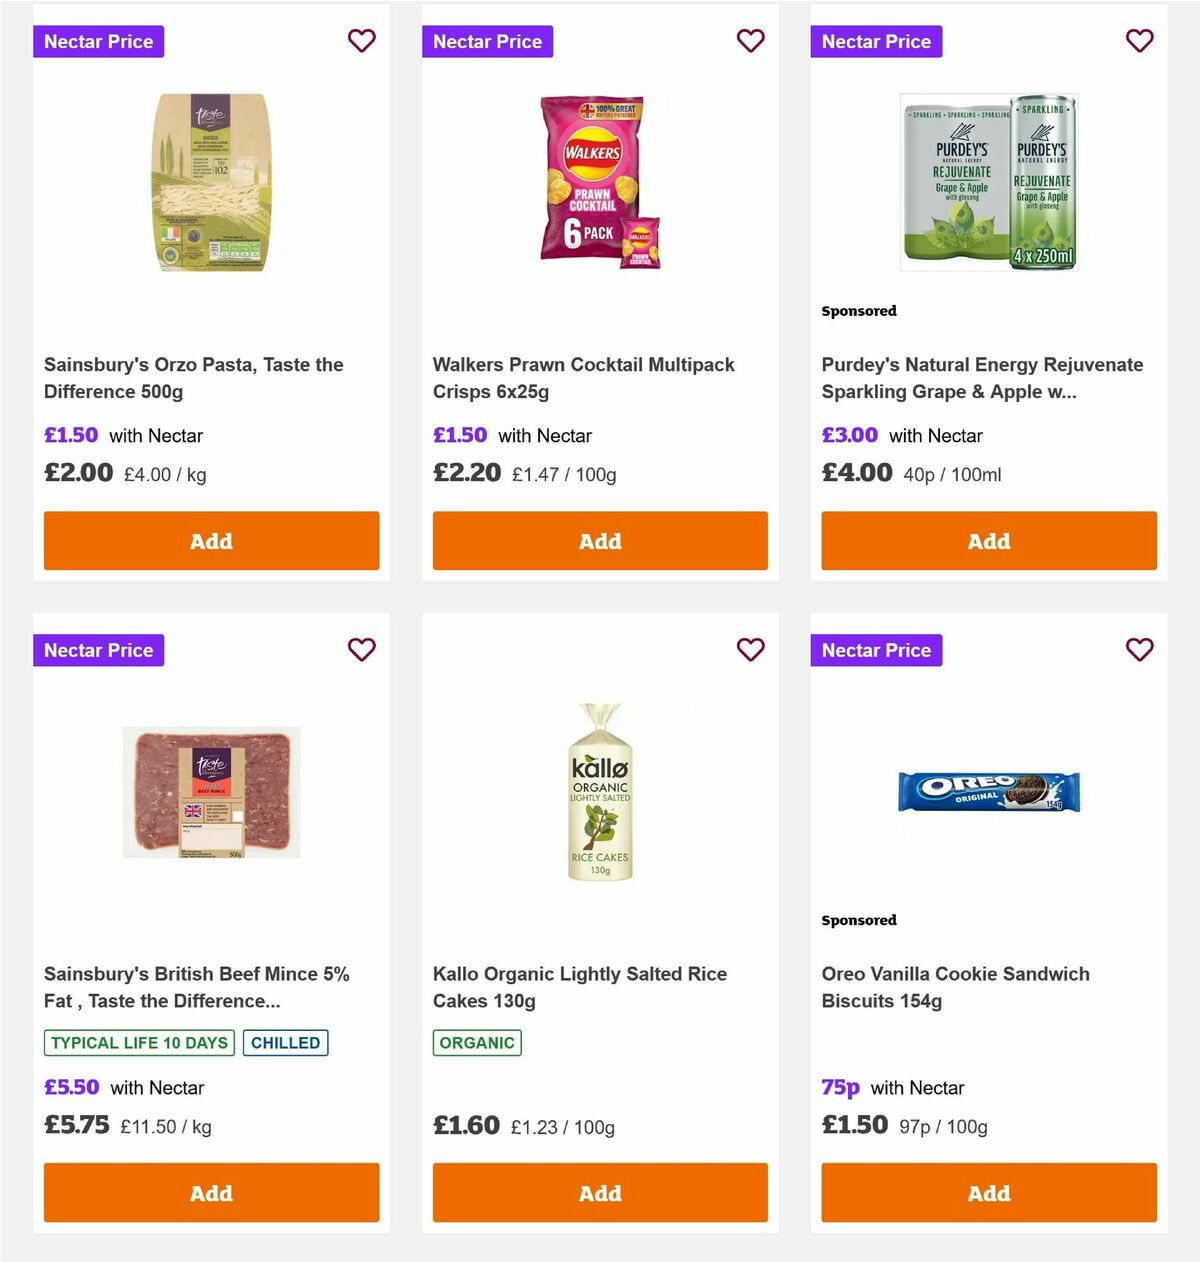Click the Nectar Price badge on the Purdey's drink card
This screenshot has height=1262, width=1200.
[x=876, y=41]
